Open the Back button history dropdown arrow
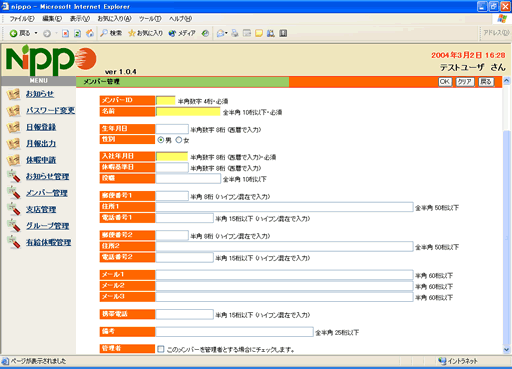This screenshot has width=512, height=369. (36, 33)
